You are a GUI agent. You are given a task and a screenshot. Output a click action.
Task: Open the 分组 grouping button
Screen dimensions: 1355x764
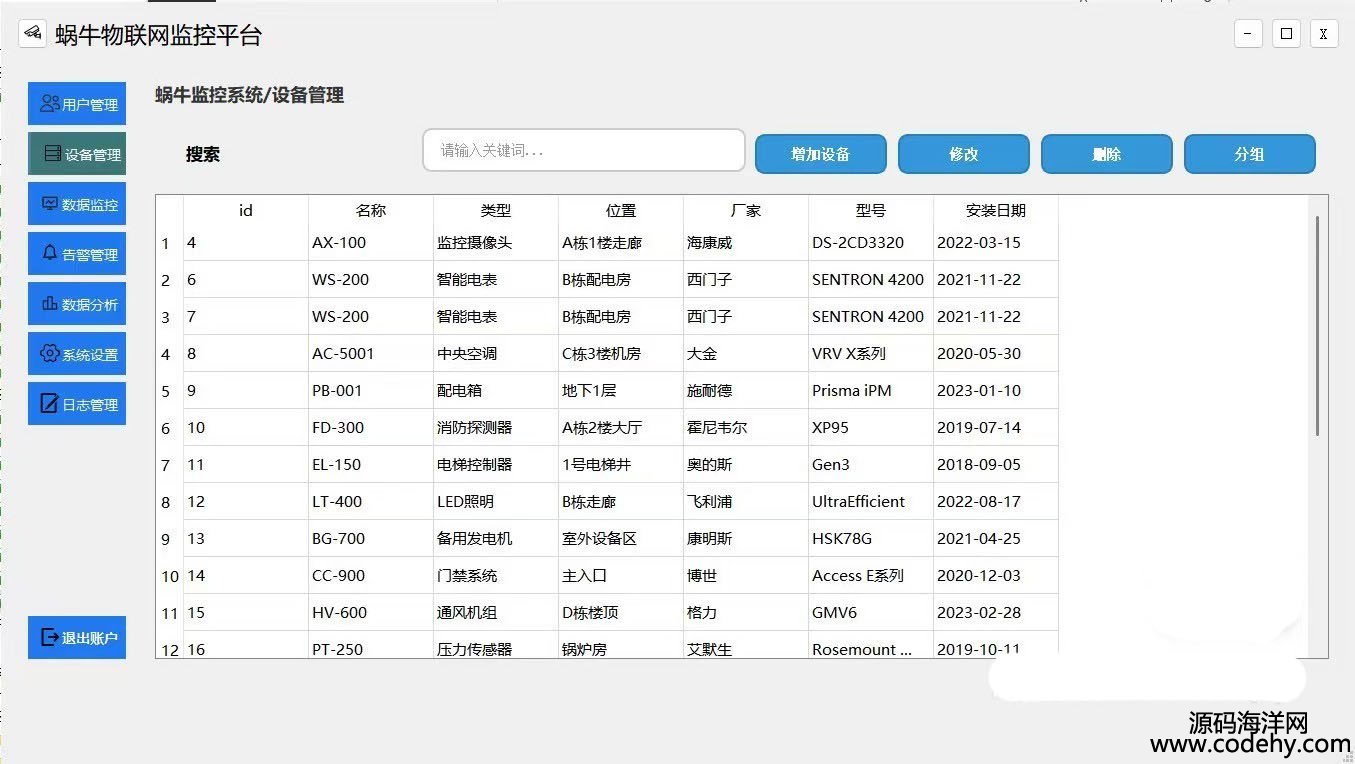click(1249, 154)
